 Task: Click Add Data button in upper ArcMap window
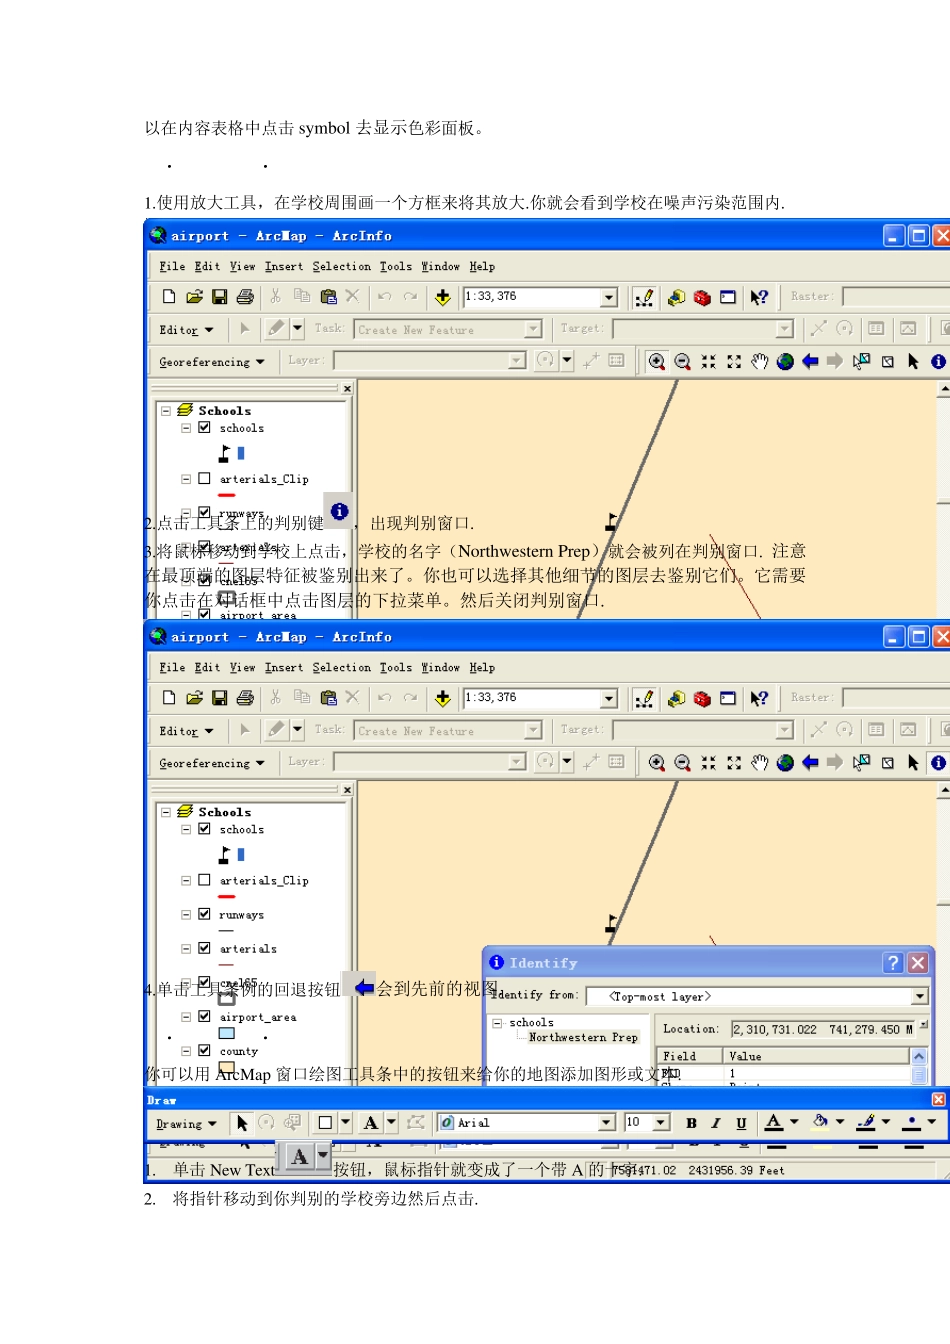pos(442,296)
